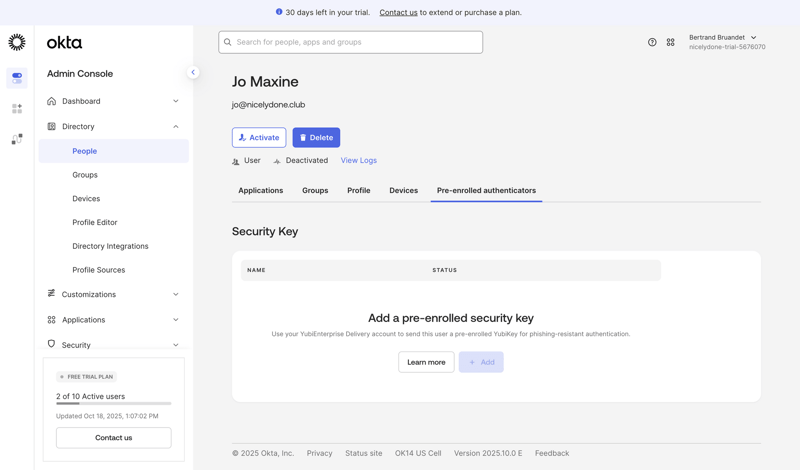Click the search magnifier icon

point(228,42)
